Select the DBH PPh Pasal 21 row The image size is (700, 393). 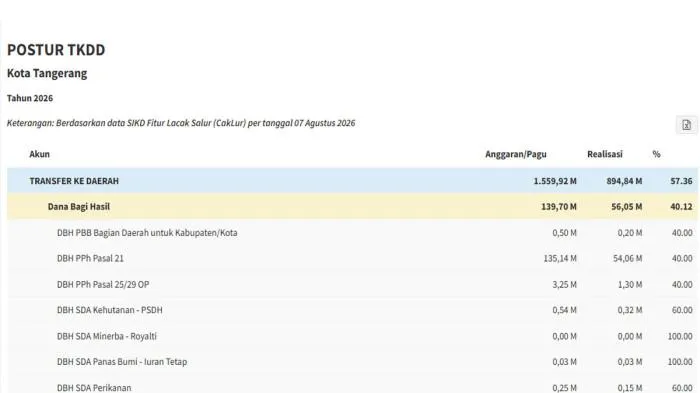[352, 258]
